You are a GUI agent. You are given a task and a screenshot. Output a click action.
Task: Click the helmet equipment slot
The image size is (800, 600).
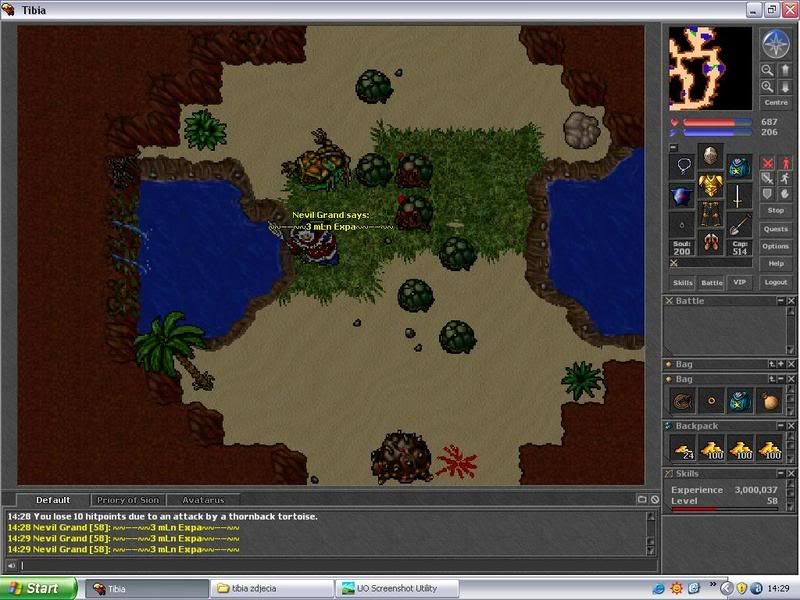click(710, 156)
